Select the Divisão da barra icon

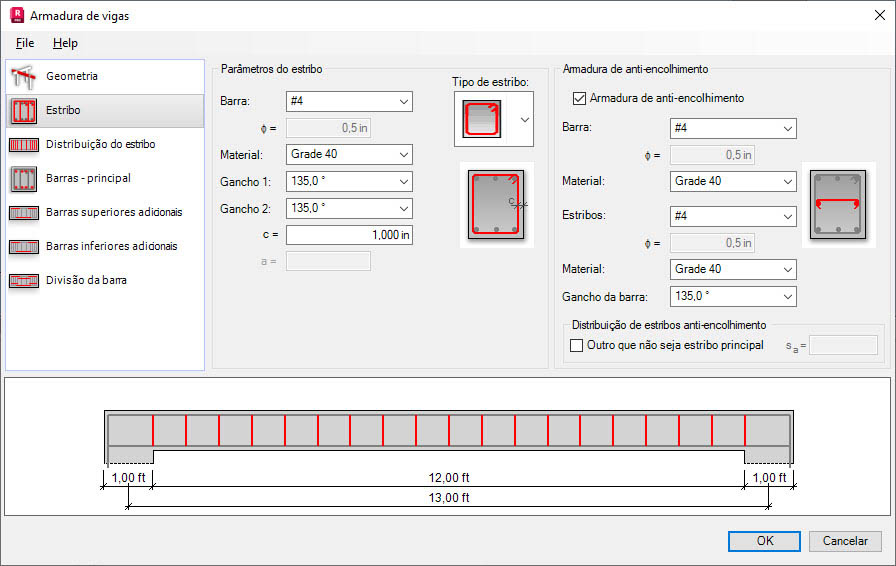(x=23, y=281)
